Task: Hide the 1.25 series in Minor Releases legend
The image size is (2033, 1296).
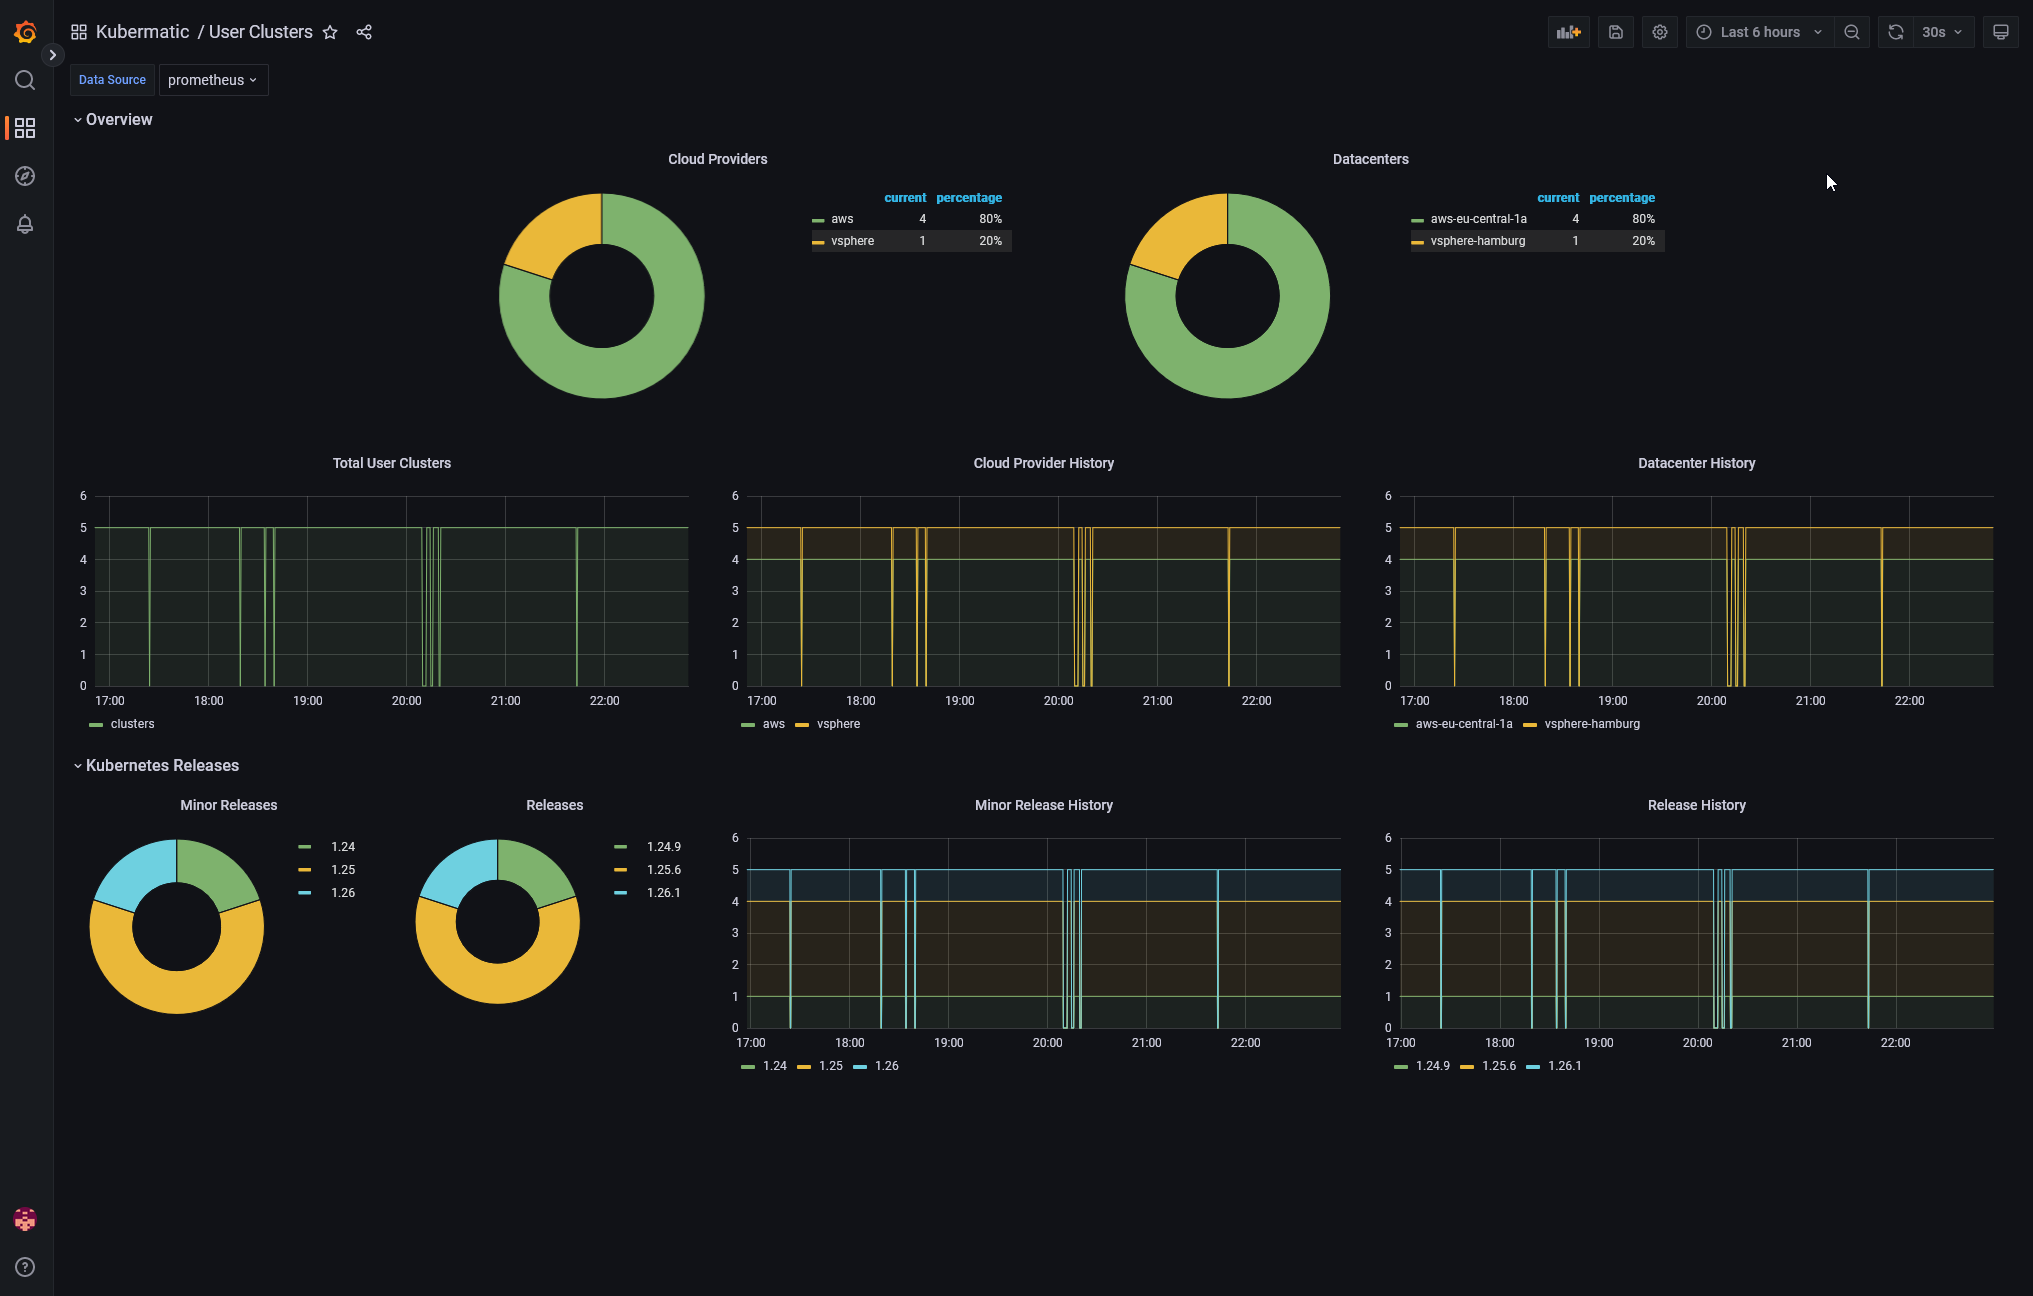Action: click(x=342, y=869)
